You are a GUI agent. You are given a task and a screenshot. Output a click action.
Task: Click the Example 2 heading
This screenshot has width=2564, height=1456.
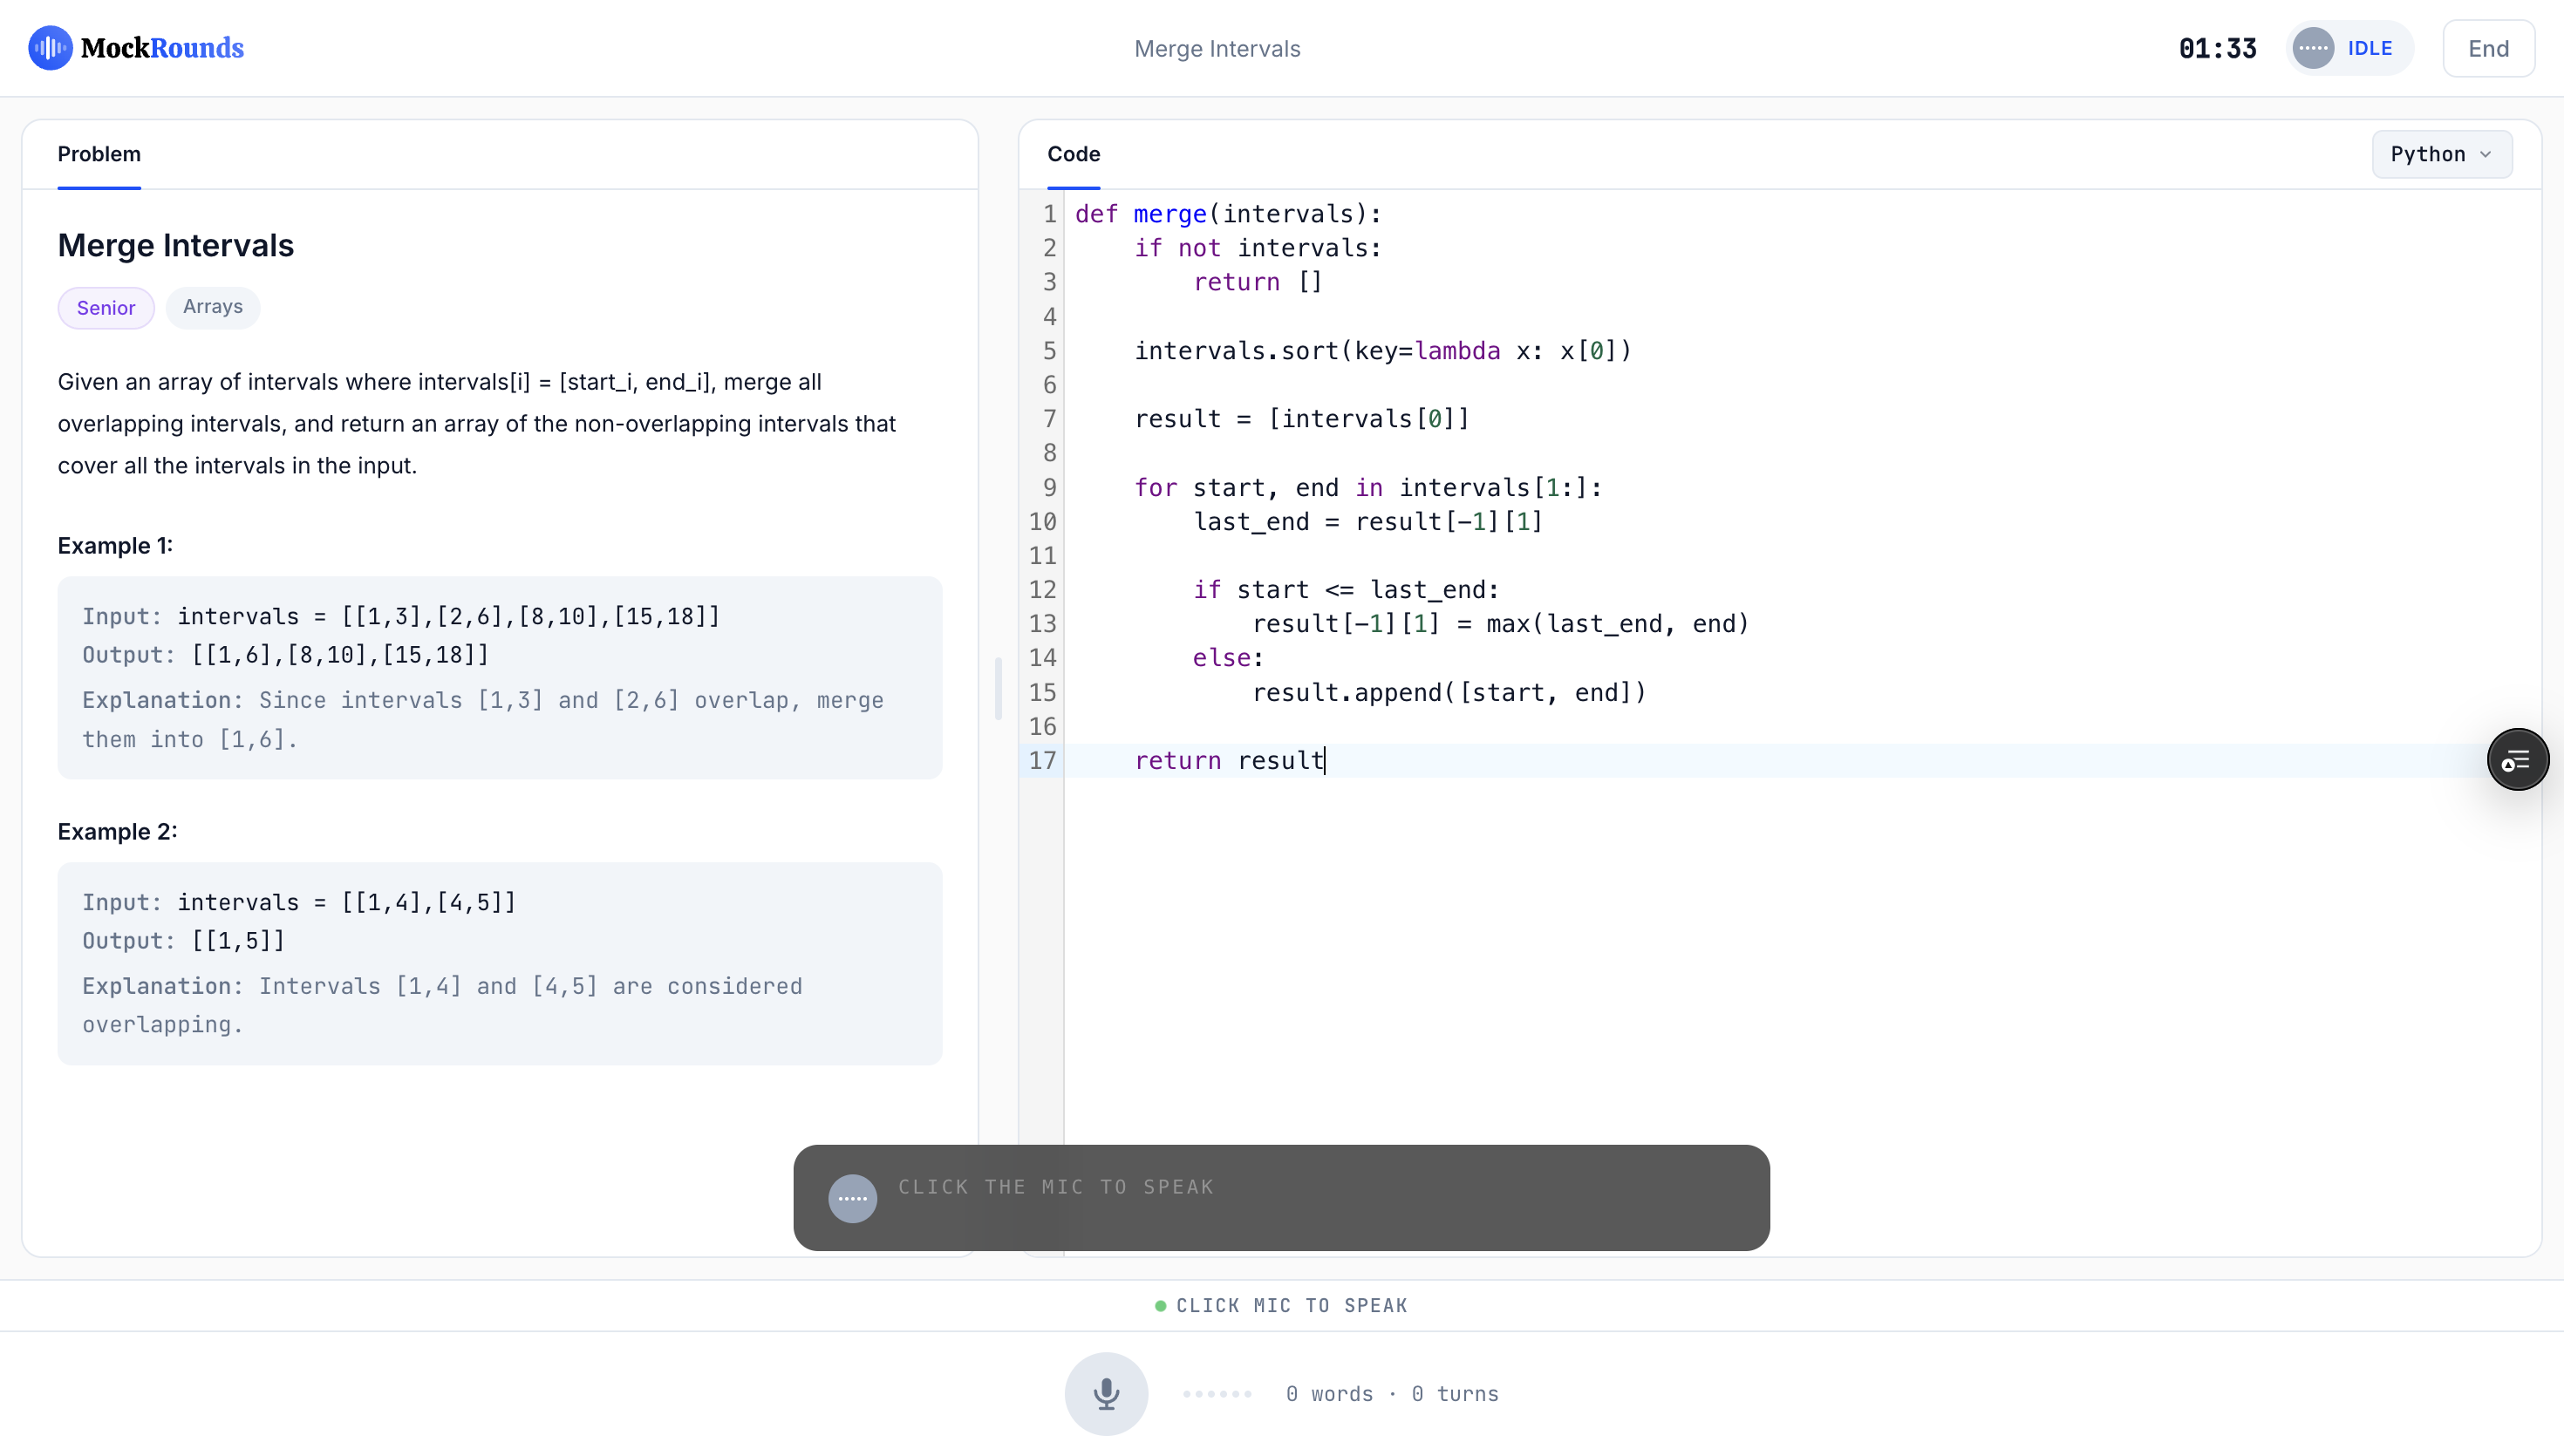pyautogui.click(x=117, y=832)
